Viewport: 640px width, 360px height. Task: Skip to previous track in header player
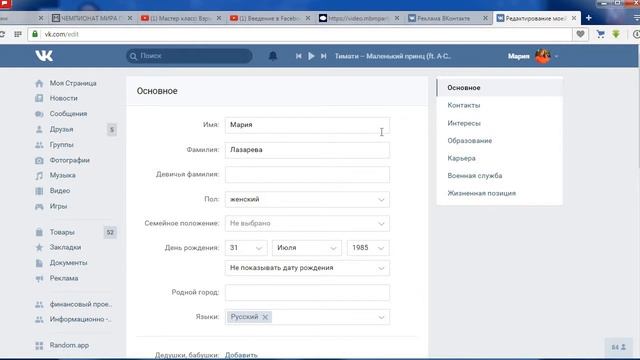pyautogui.click(x=299, y=56)
